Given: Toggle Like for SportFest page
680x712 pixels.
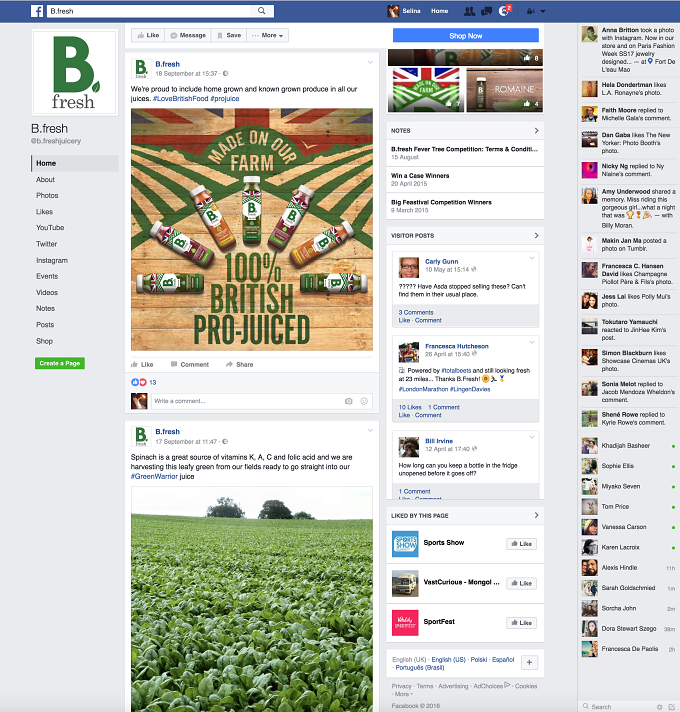Looking at the screenshot, I should coord(522,623).
